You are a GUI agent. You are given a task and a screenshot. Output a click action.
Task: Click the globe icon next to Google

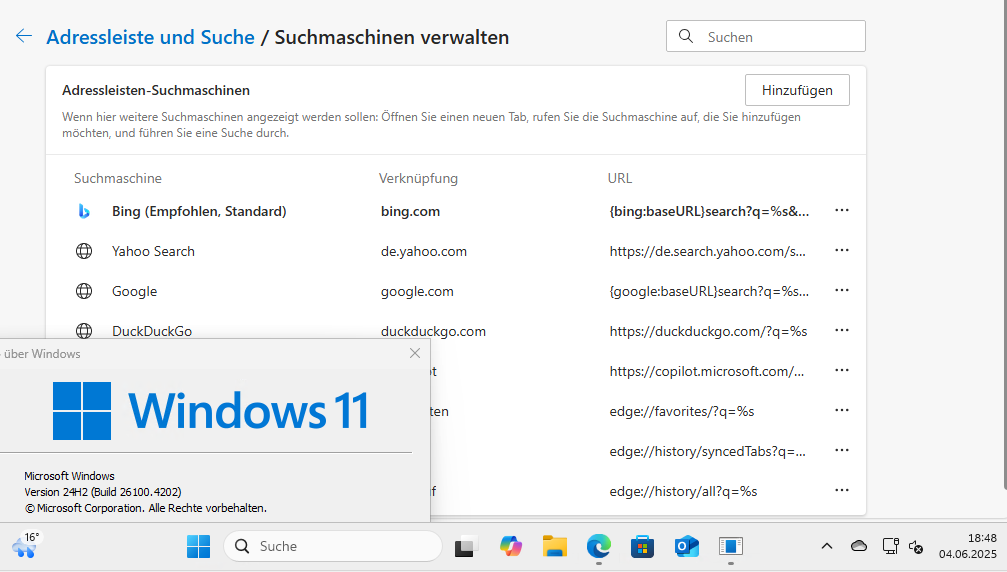(84, 291)
